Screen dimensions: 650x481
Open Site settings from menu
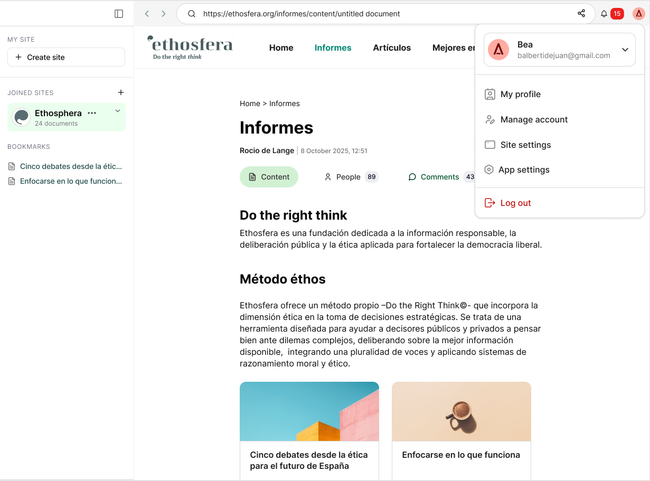click(x=525, y=145)
